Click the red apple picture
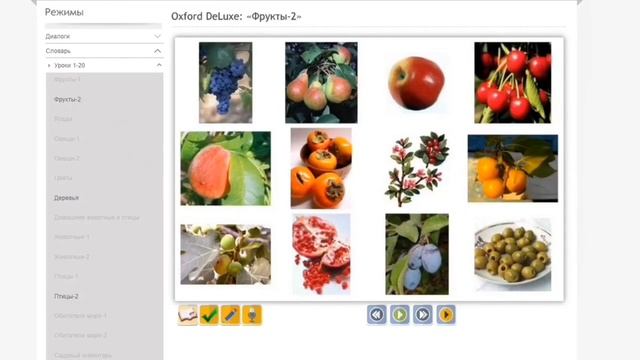The image size is (640, 360). click(416, 83)
